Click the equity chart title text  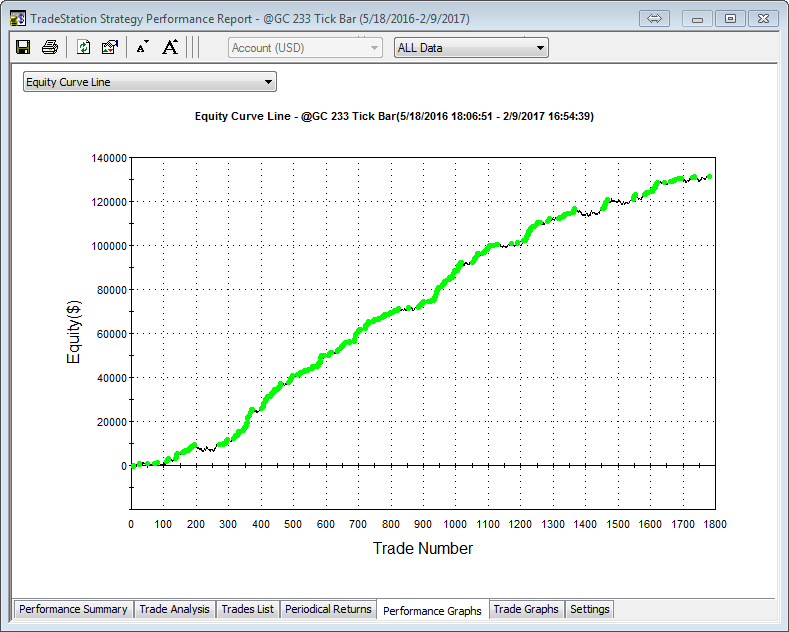(394, 116)
